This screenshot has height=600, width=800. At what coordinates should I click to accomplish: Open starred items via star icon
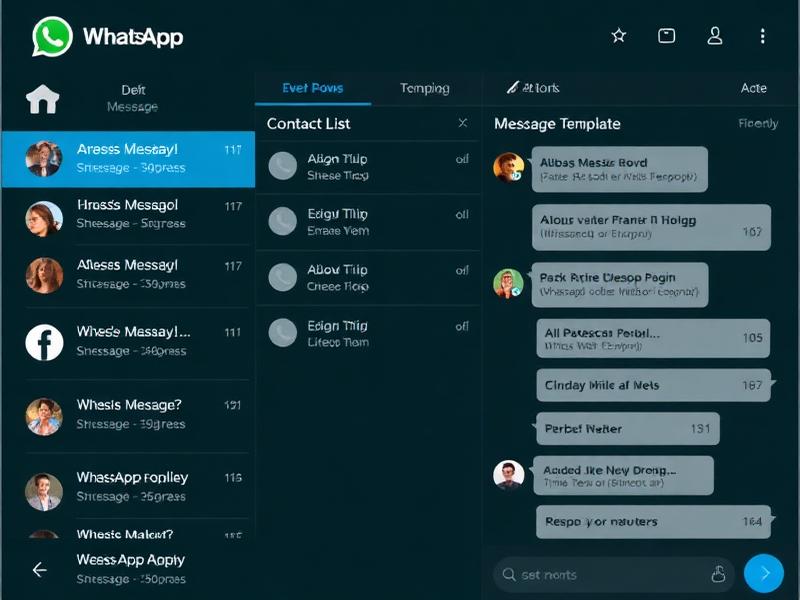point(618,36)
